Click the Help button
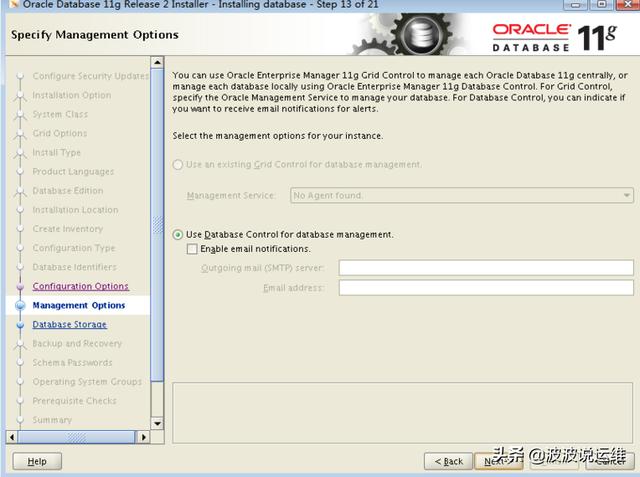 [37, 461]
